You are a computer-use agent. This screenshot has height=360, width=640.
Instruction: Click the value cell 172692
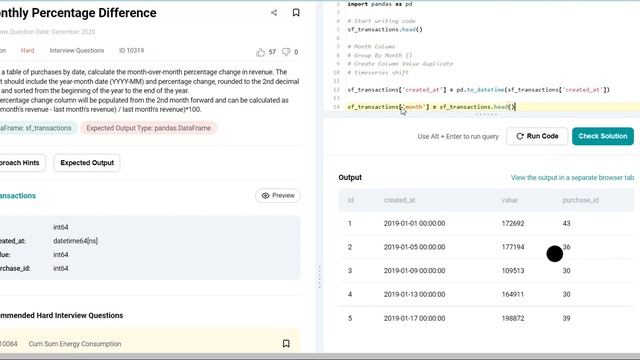coord(513,223)
